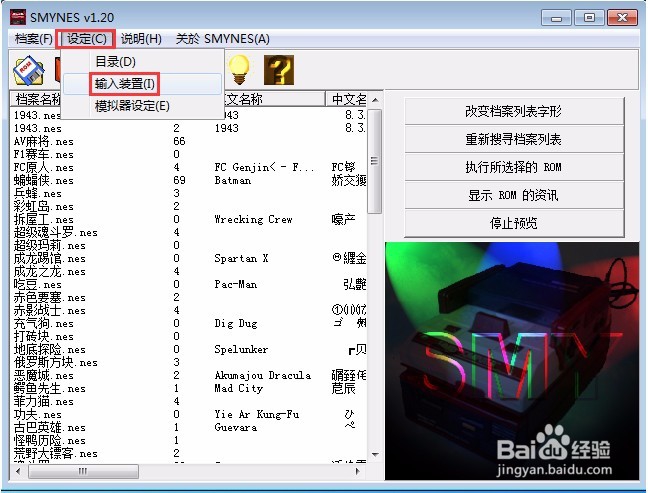Choose 目录(D) from the settings menu
The height and width of the screenshot is (493, 648).
click(x=115, y=62)
